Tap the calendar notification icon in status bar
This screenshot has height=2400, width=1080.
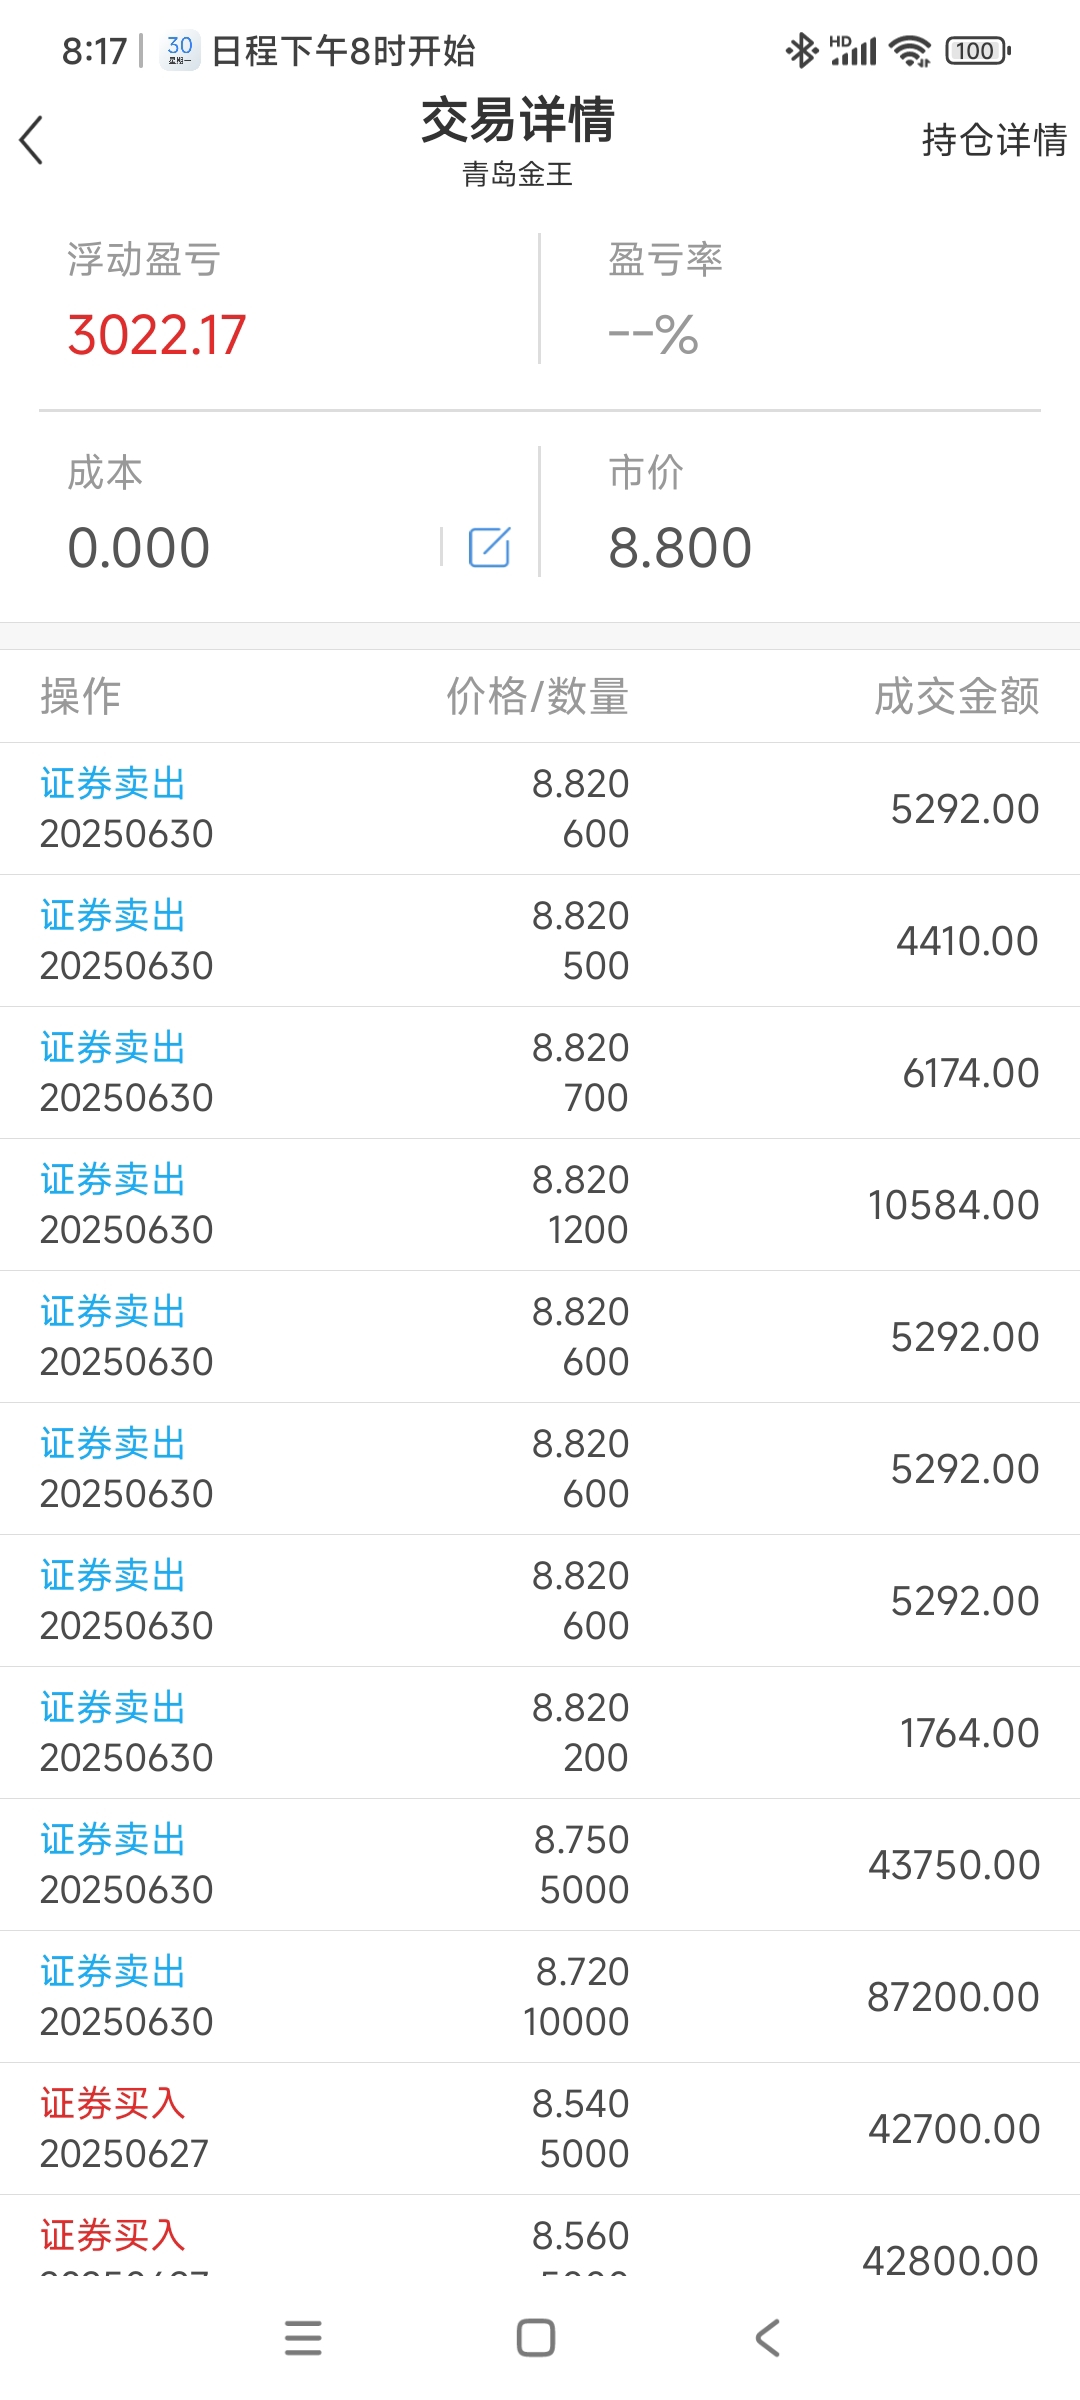tap(180, 50)
